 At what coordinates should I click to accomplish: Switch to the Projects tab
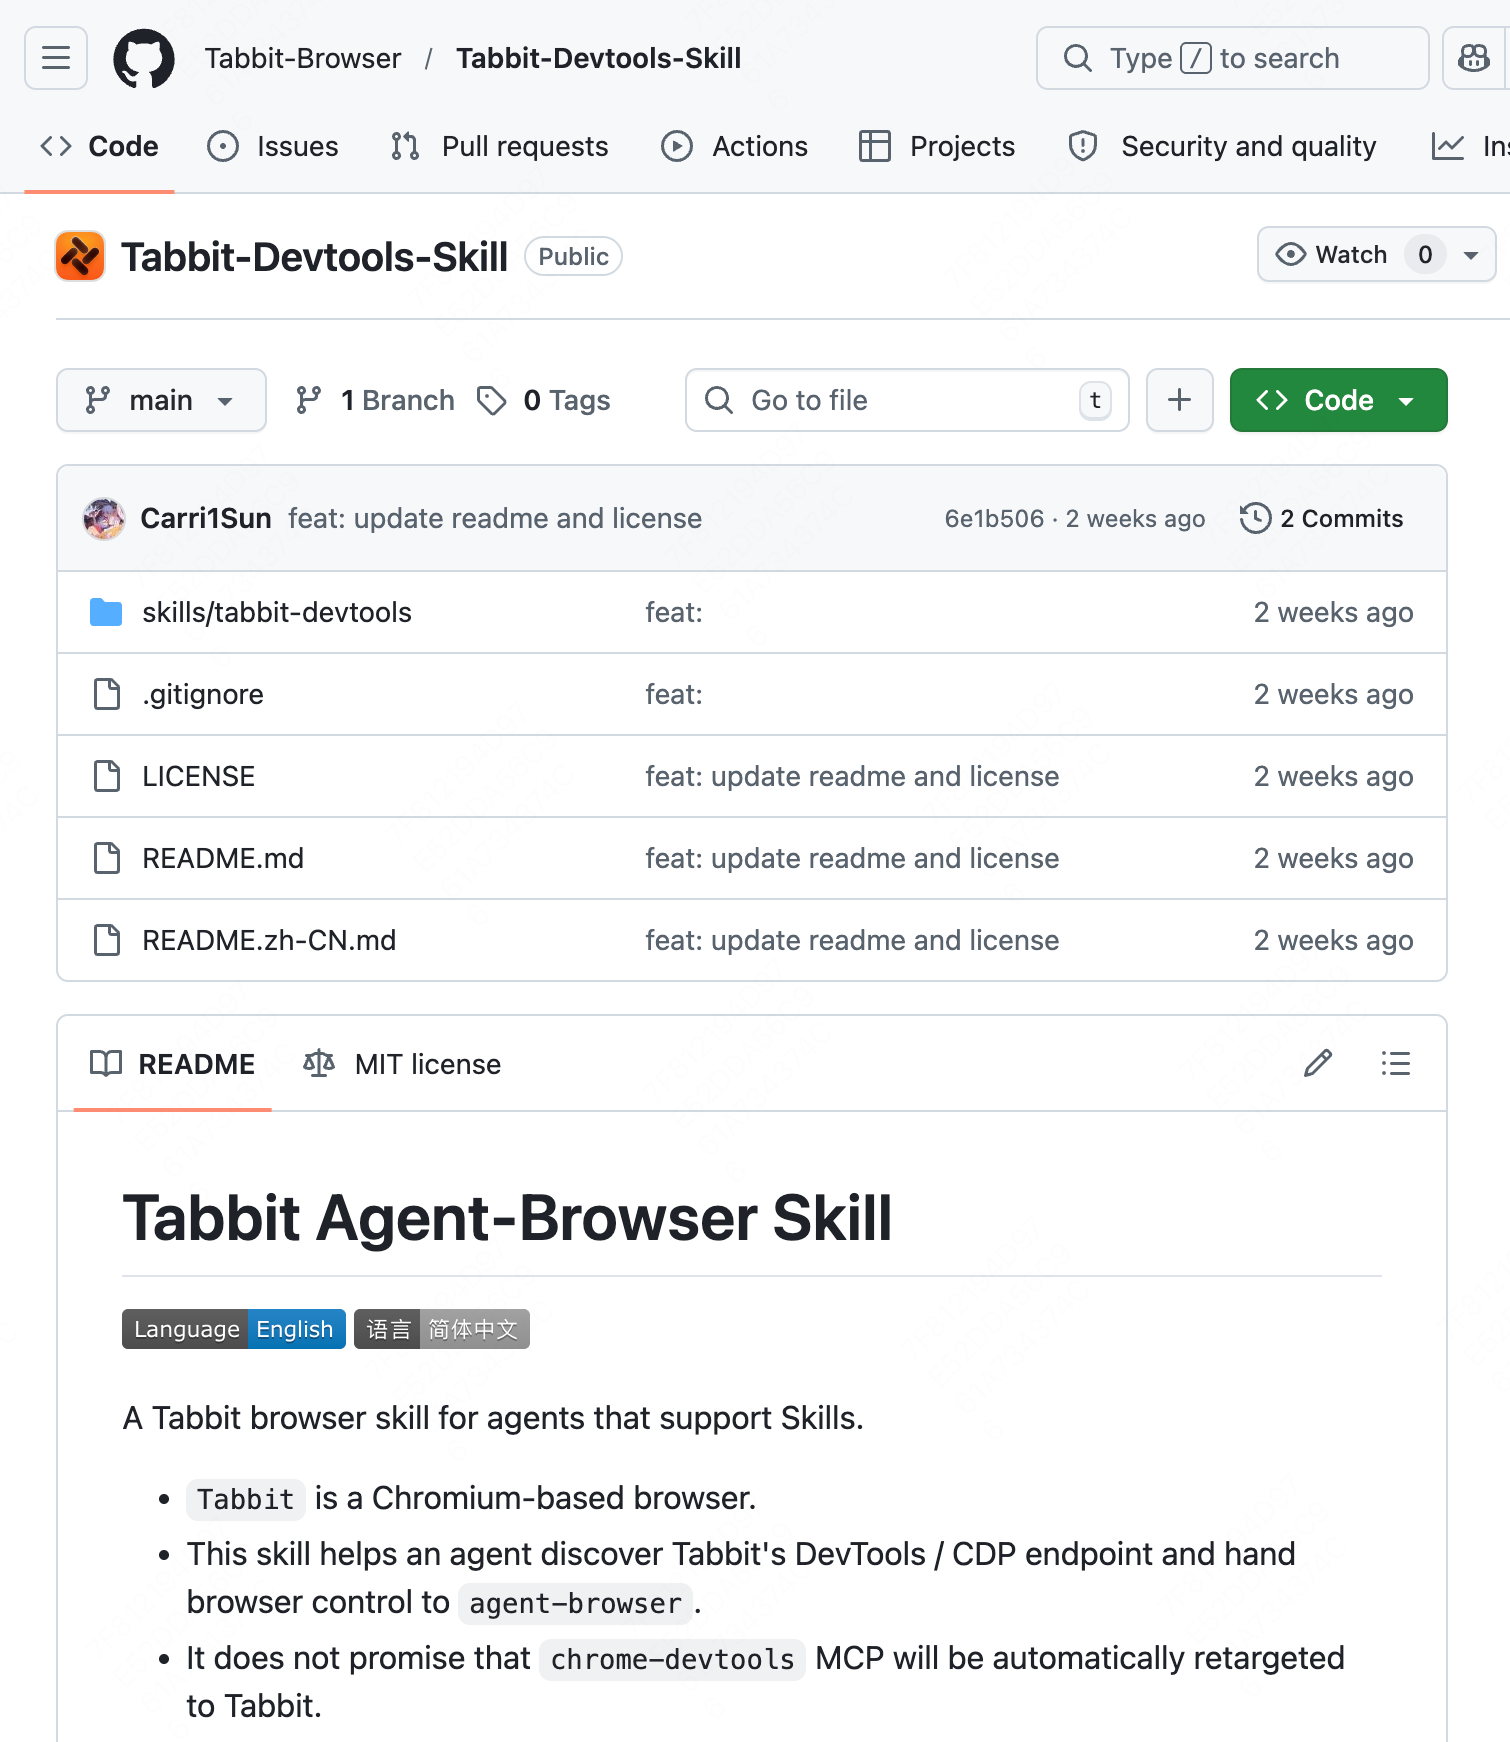coord(938,146)
